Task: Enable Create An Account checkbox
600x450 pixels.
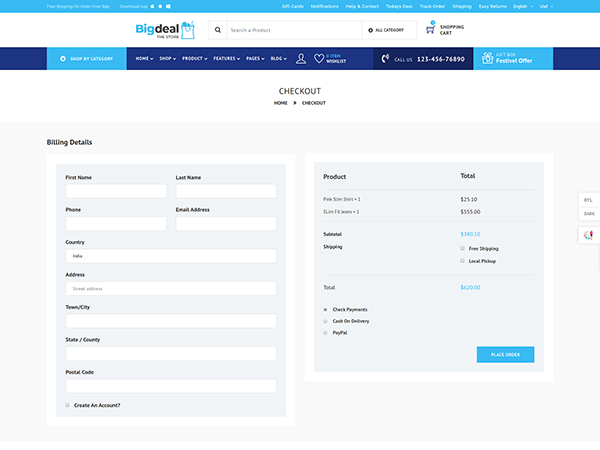Action: point(67,405)
